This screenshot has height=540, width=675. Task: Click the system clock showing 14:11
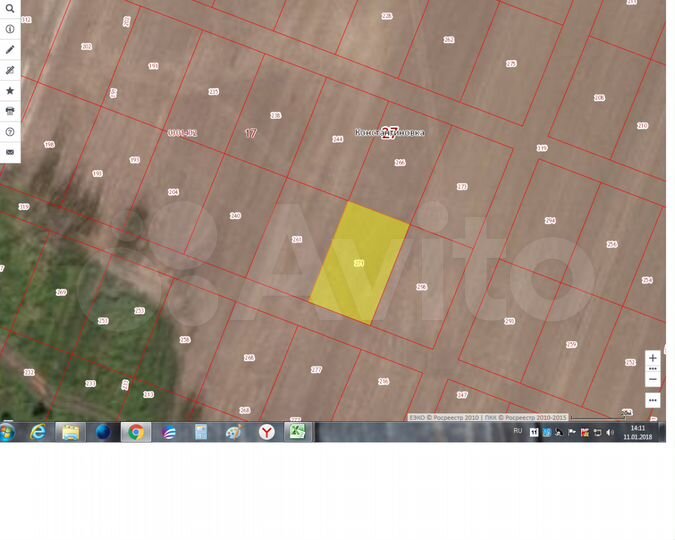click(637, 432)
